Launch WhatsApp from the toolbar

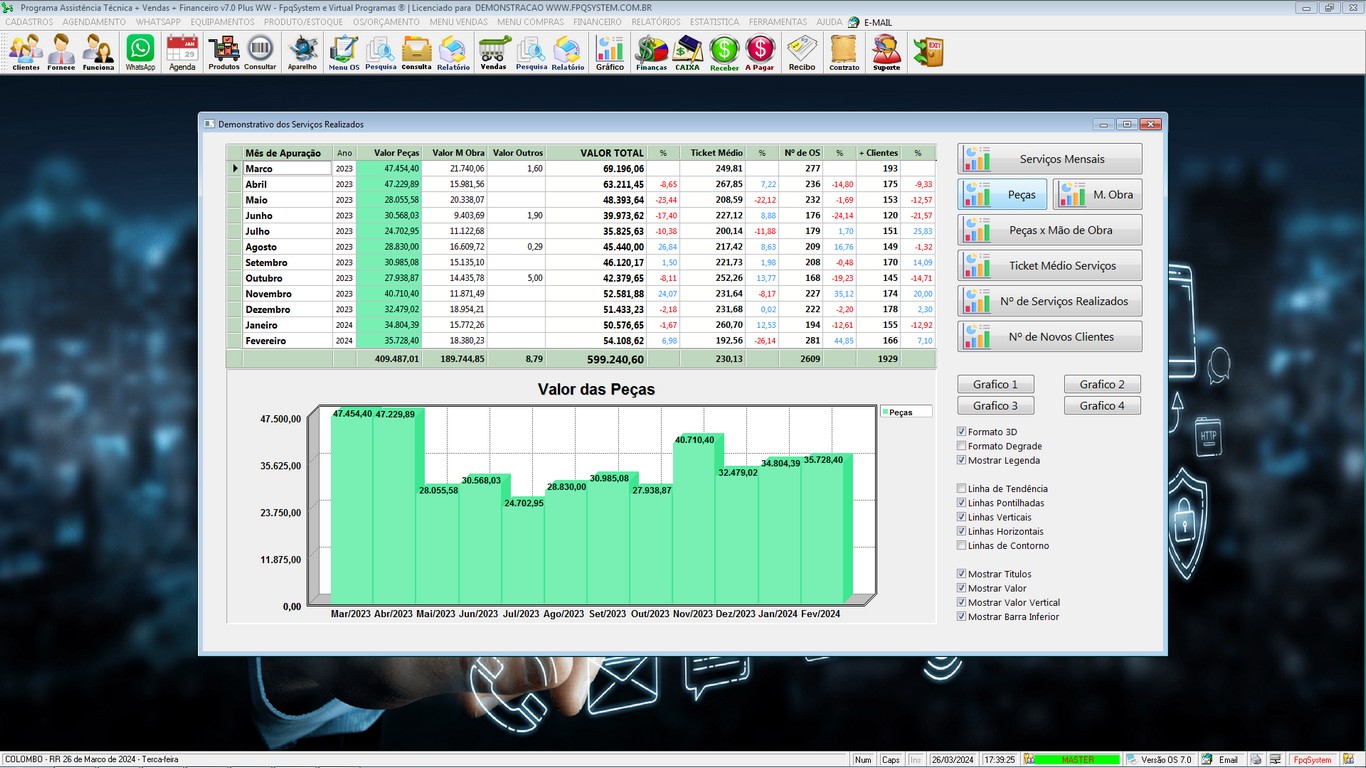[140, 52]
